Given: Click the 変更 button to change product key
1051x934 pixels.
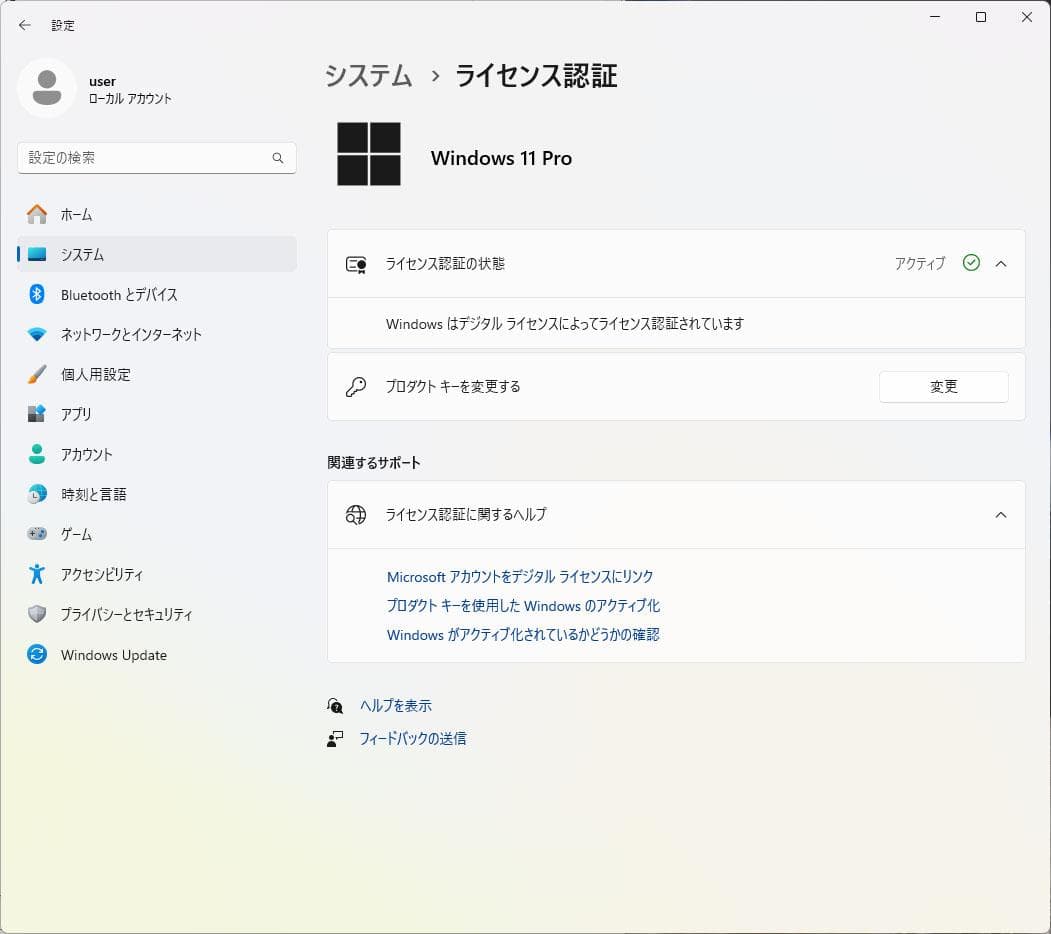Looking at the screenshot, I should point(943,387).
